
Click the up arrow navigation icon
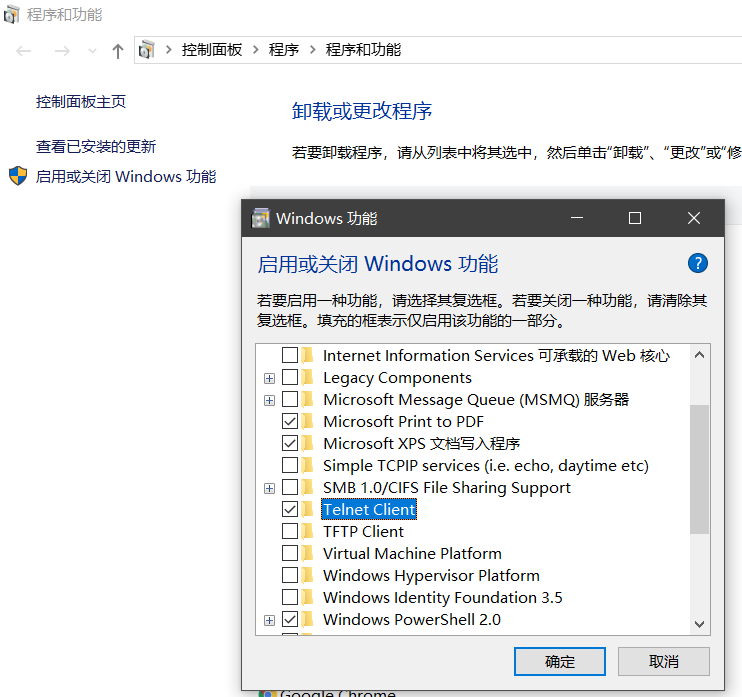118,50
